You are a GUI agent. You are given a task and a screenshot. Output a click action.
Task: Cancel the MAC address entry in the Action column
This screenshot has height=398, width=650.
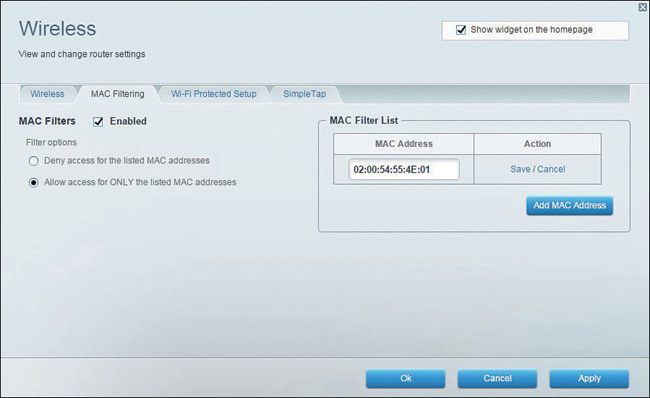point(551,169)
